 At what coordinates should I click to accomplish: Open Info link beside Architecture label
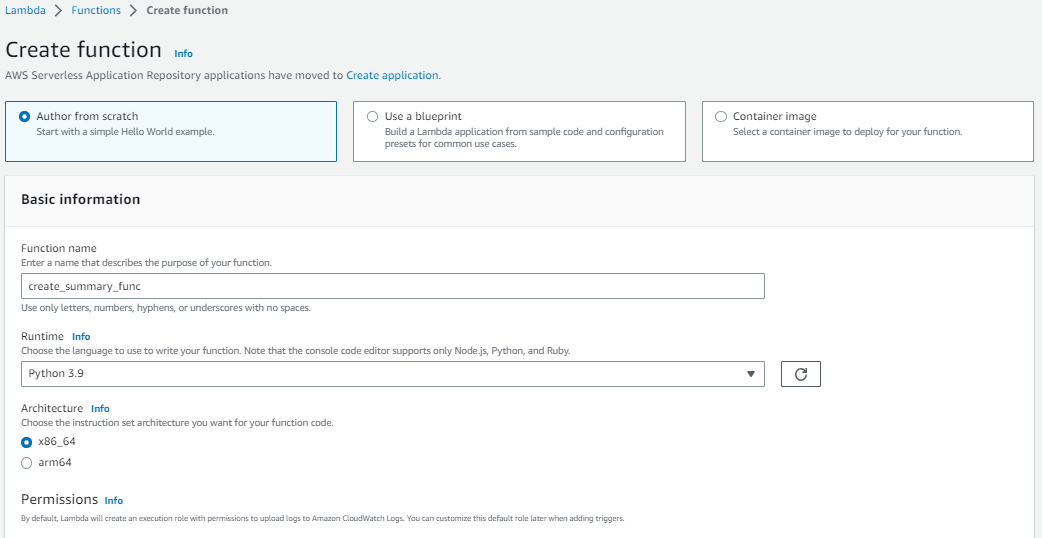[x=100, y=408]
